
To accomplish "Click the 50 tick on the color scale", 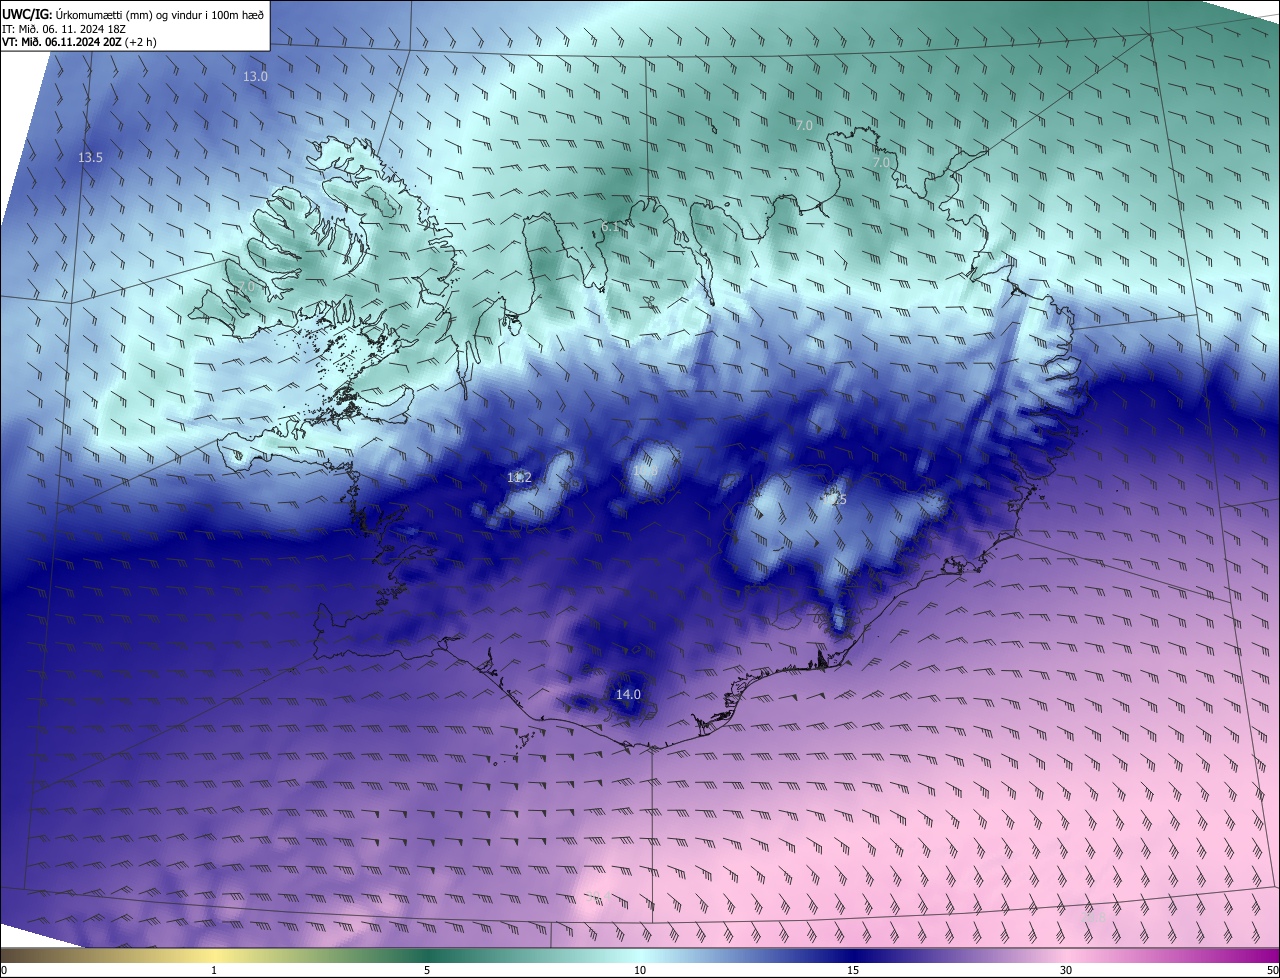I will pyautogui.click(x=1272, y=970).
